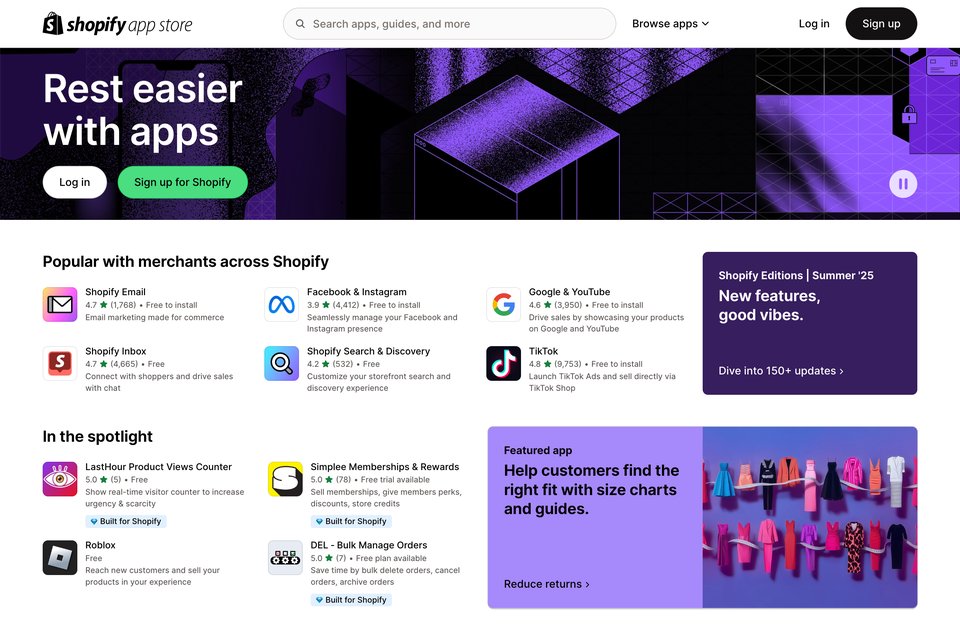Open the TikTok app icon
Screen dimensions: 960x627
pos(503,363)
